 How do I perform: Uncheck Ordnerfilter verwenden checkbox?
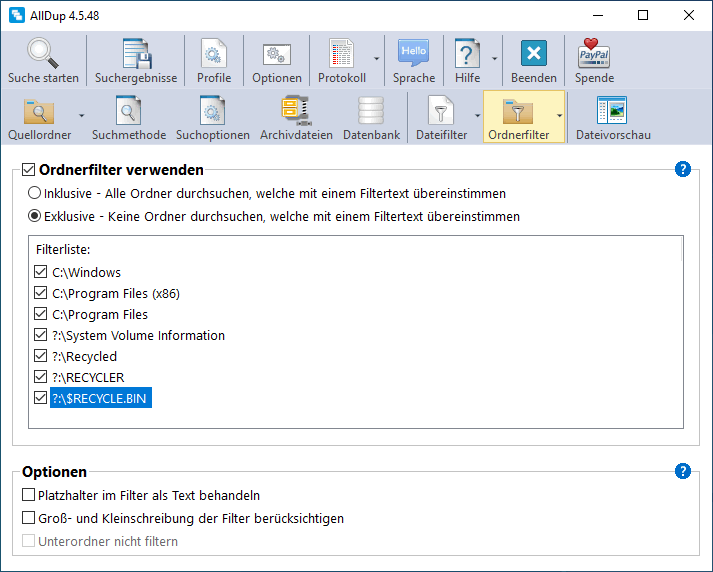pos(28,170)
